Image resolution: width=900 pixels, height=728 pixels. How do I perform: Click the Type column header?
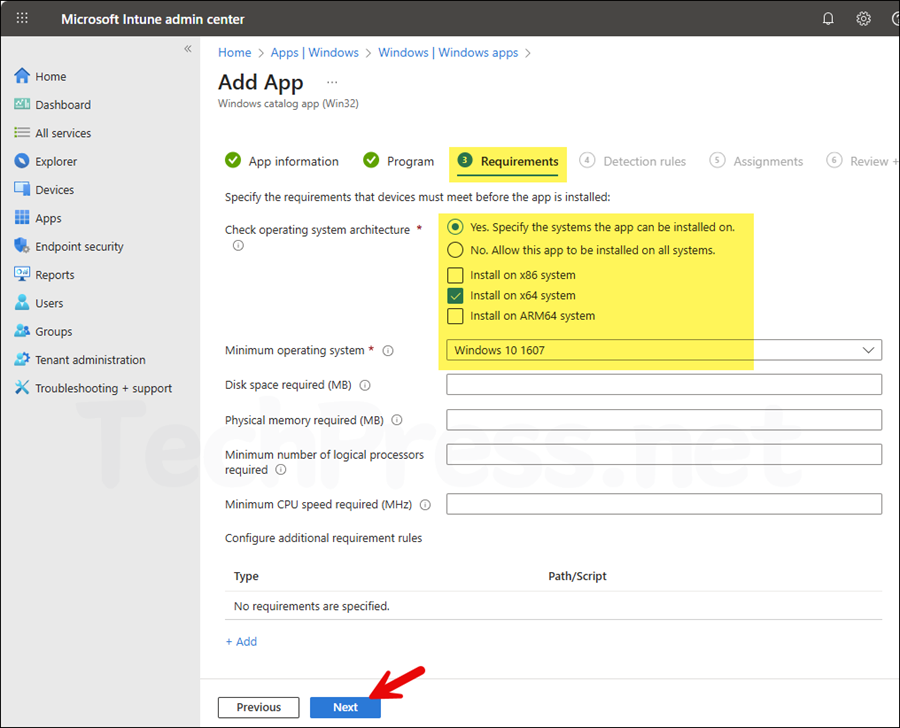(x=246, y=576)
